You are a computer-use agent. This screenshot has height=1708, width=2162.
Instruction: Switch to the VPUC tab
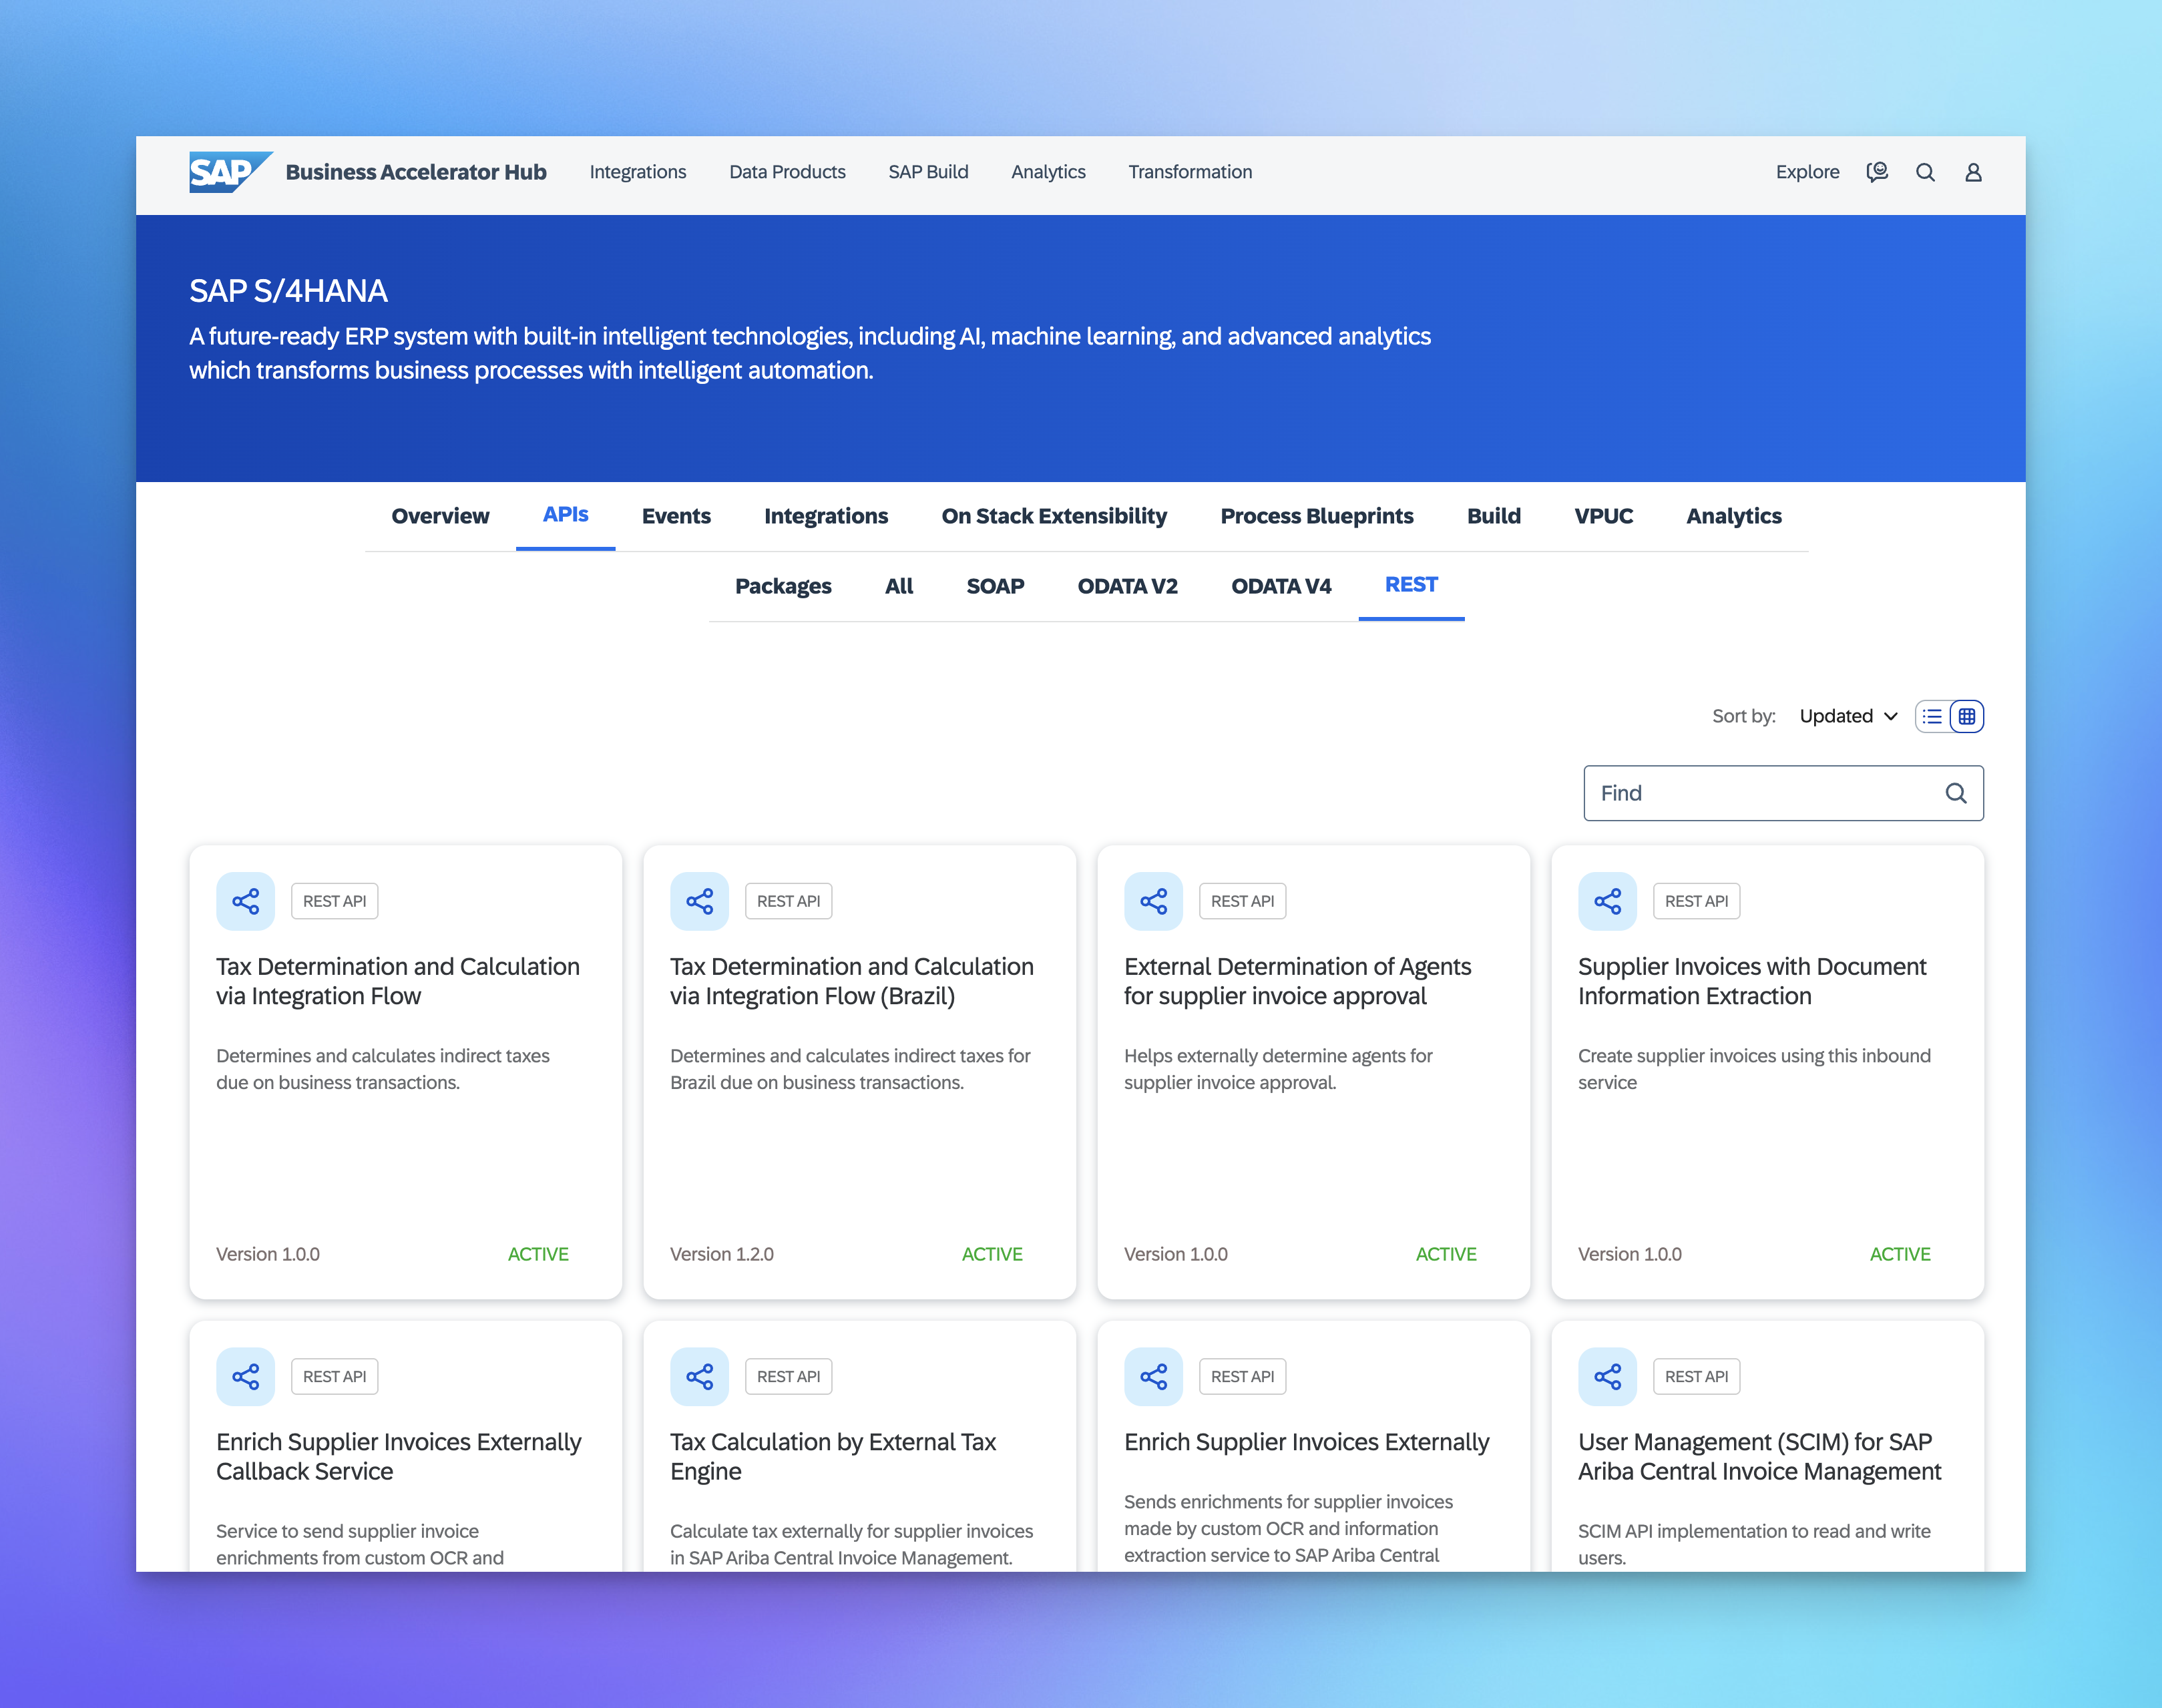click(x=1603, y=516)
